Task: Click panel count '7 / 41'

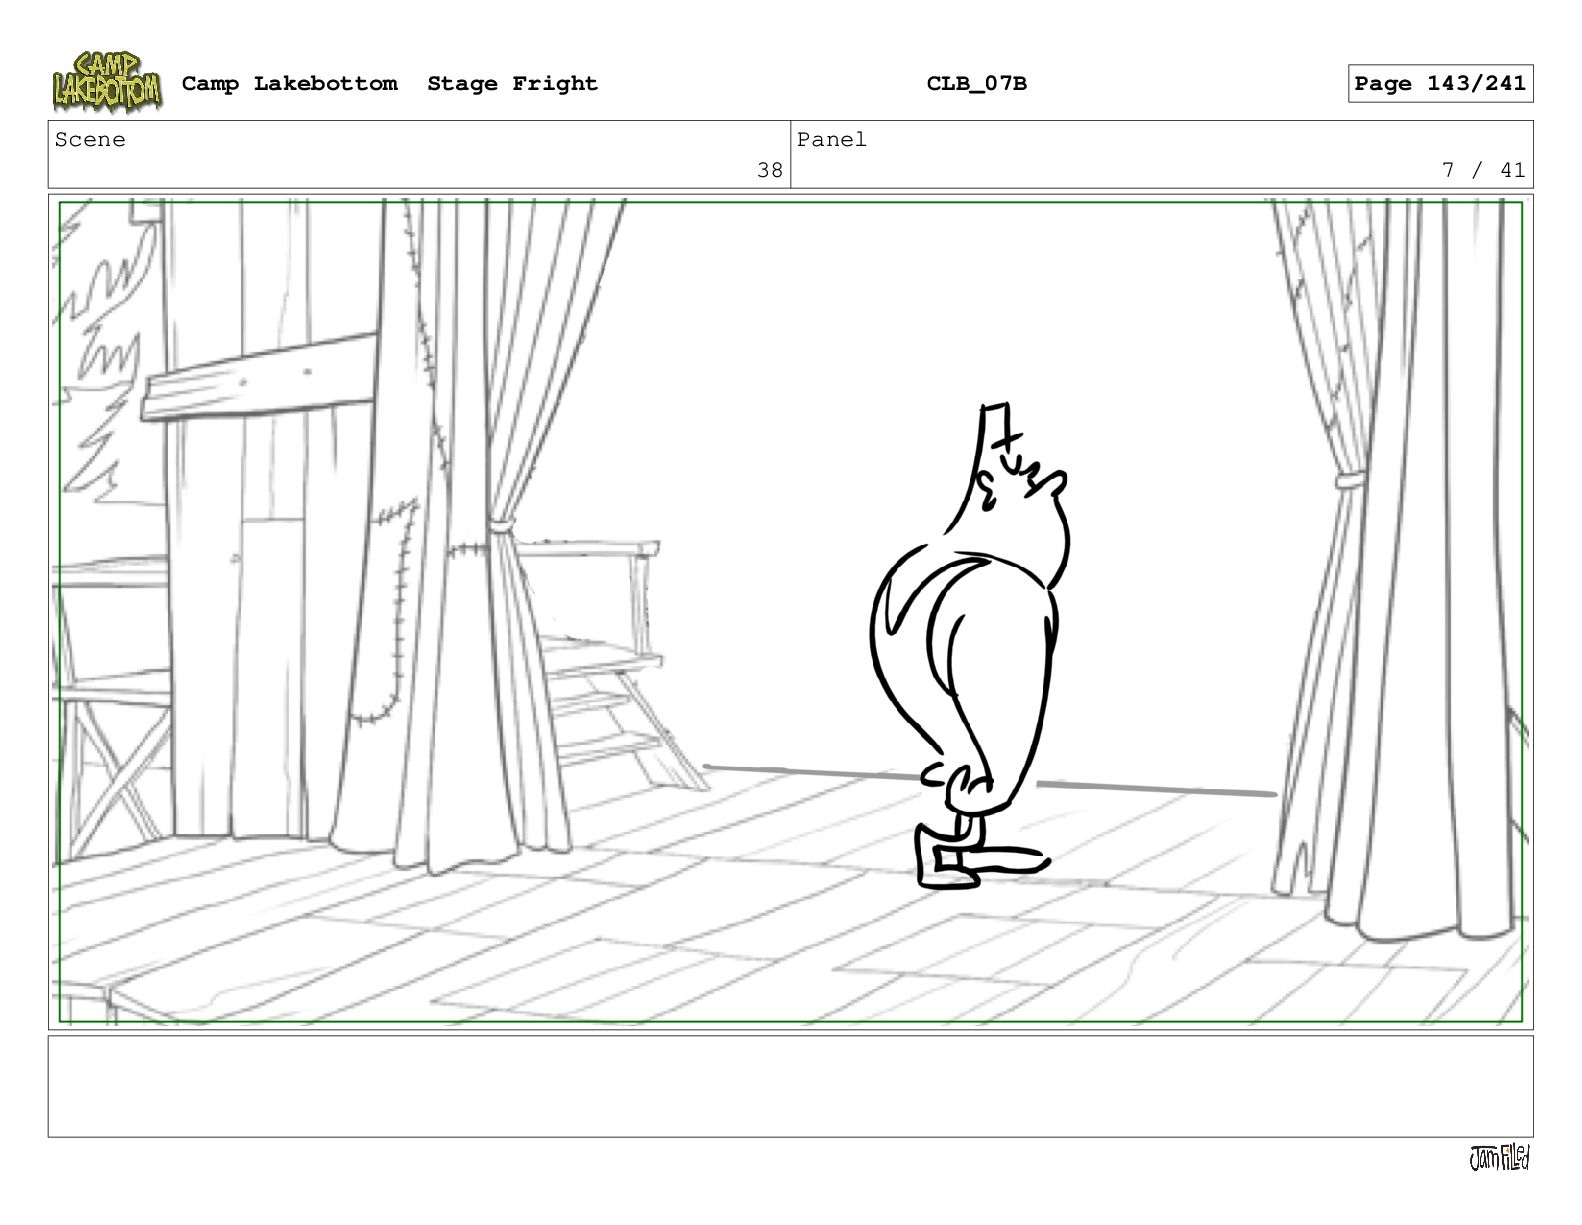Action: coord(1484,170)
